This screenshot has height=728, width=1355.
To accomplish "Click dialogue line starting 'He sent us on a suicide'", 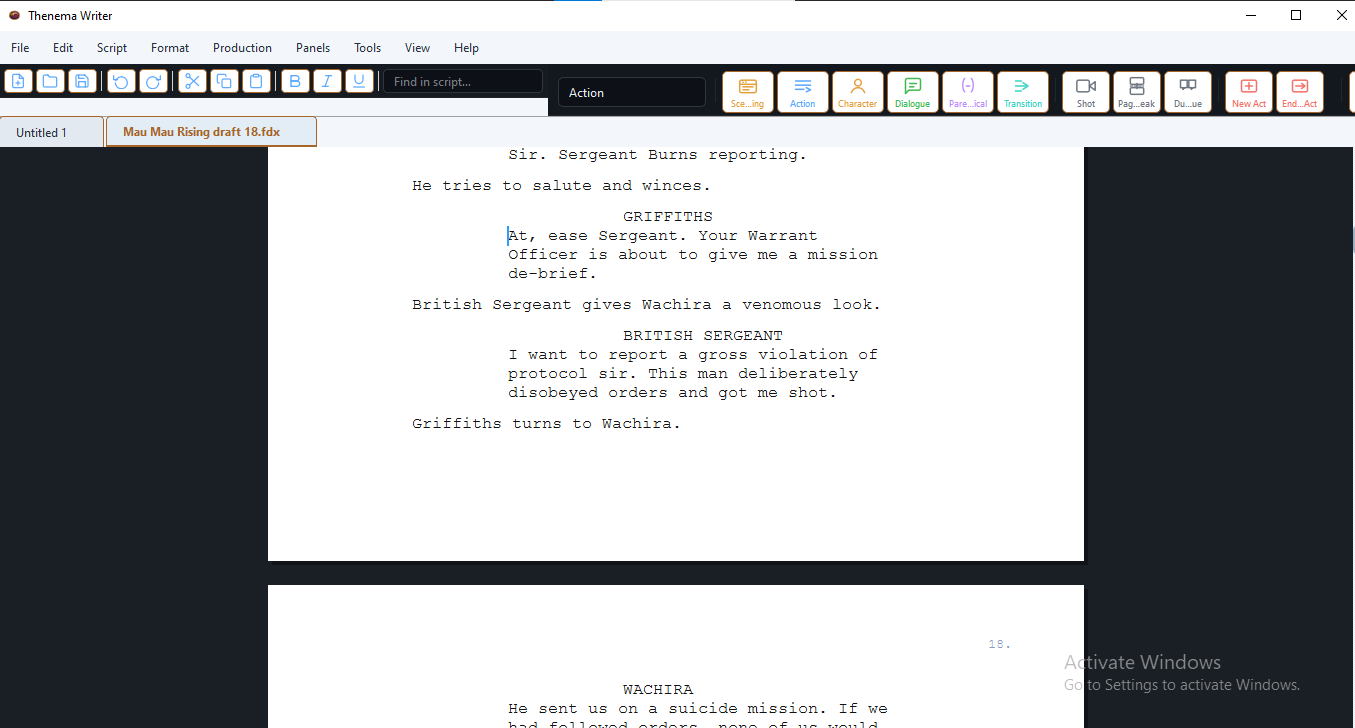I will point(698,709).
